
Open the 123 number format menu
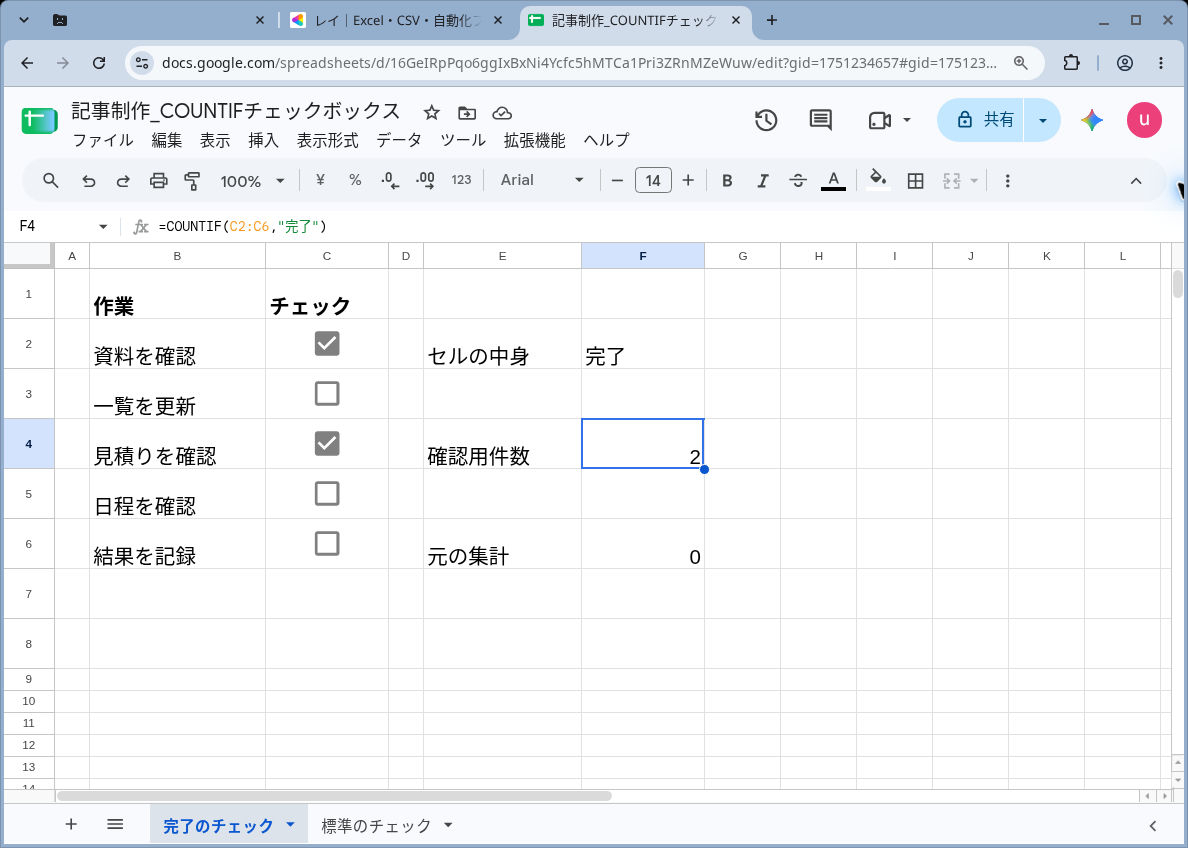(461, 180)
